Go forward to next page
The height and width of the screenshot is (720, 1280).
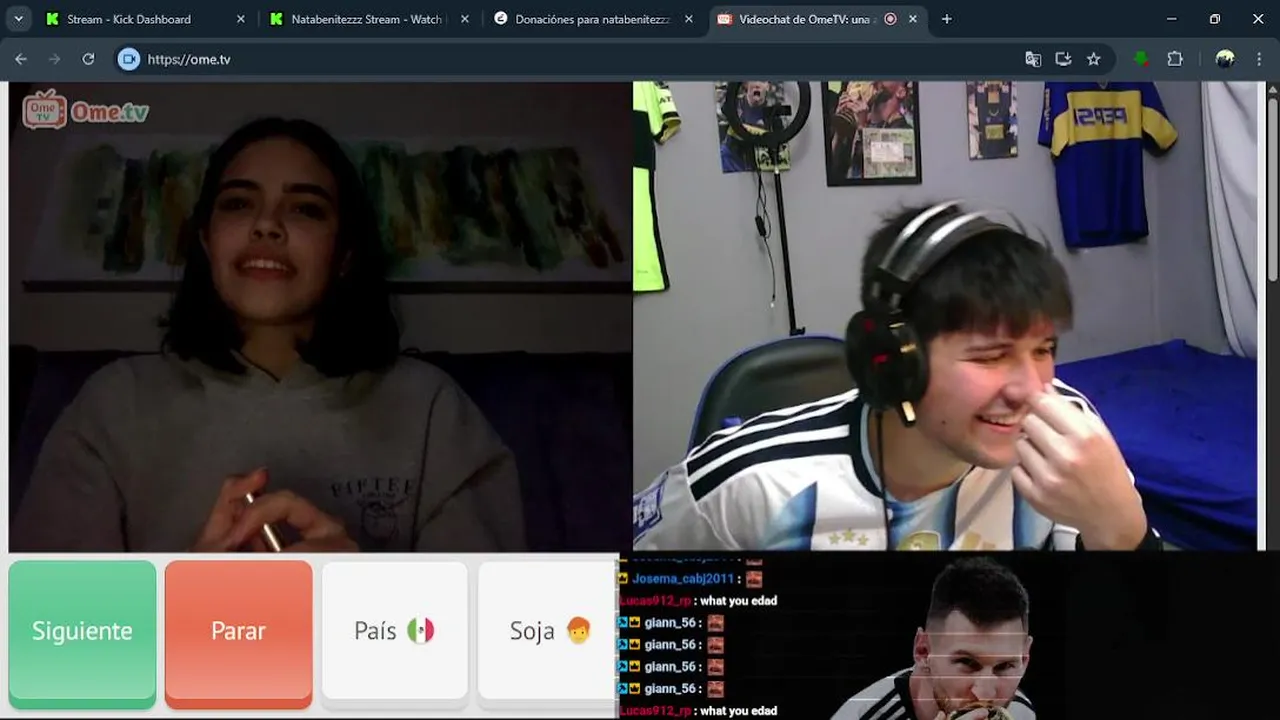(x=55, y=59)
